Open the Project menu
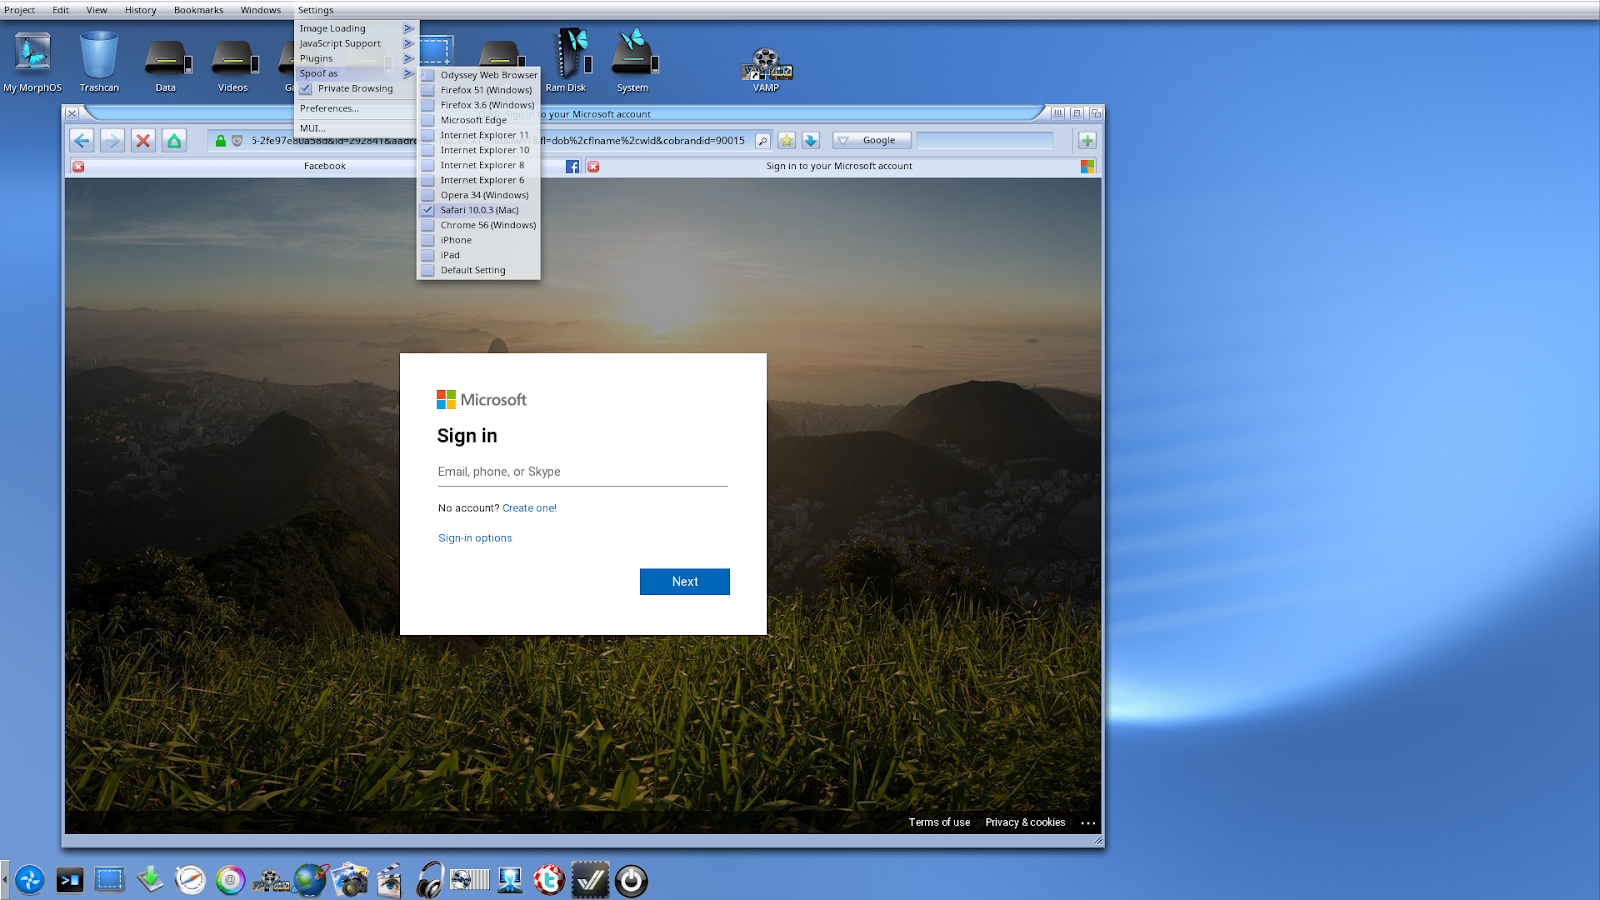Image resolution: width=1600 pixels, height=900 pixels. [19, 10]
